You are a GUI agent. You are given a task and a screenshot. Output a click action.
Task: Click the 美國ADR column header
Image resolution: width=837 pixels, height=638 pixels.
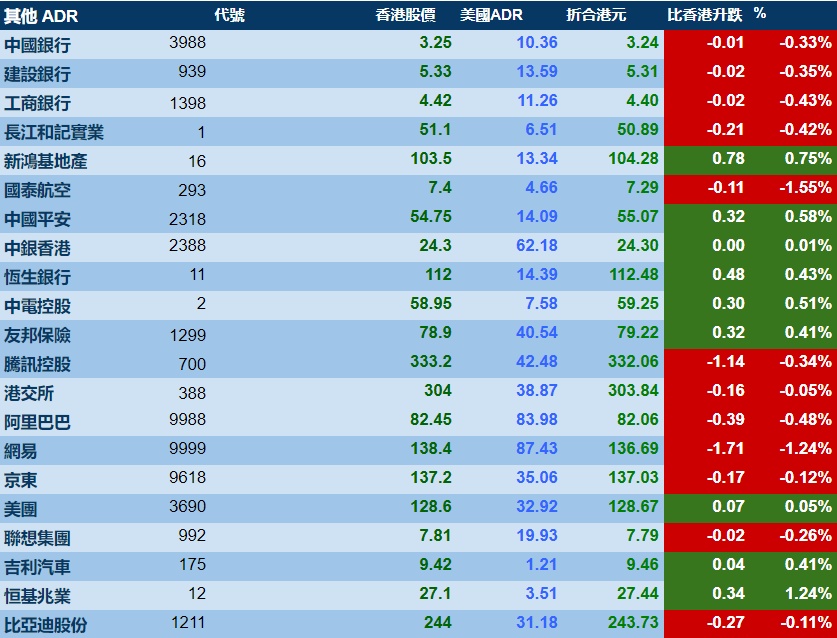point(491,15)
